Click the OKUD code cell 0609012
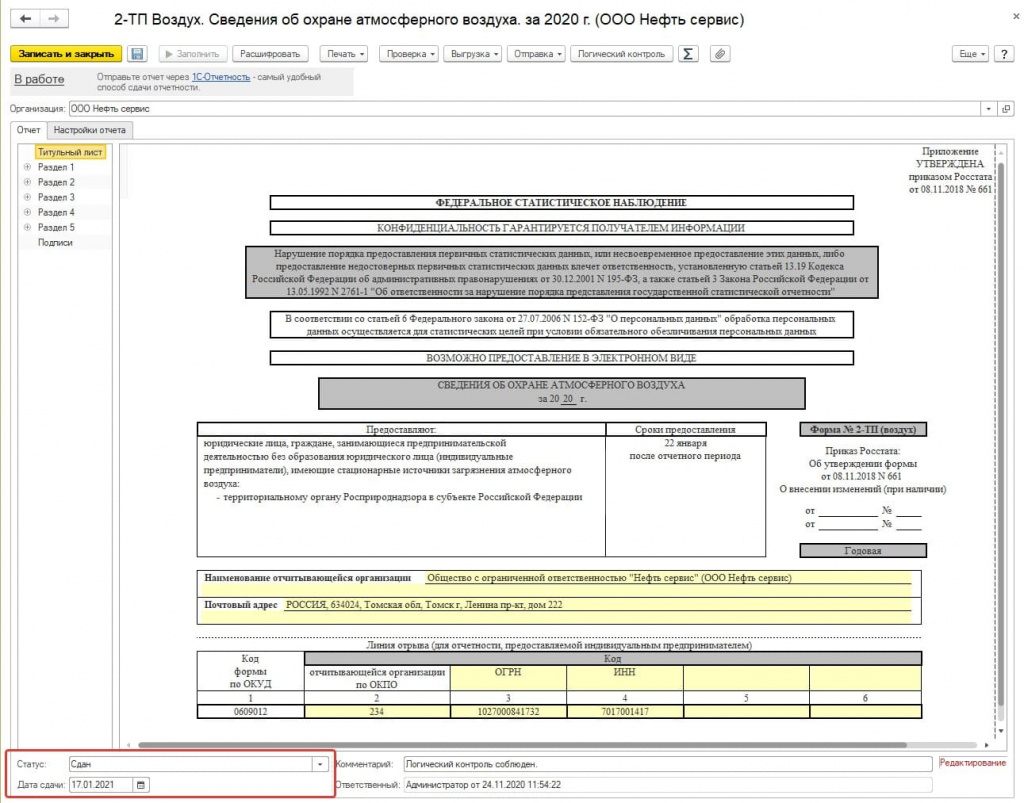Image resolution: width=1024 pixels, height=803 pixels. (250, 712)
